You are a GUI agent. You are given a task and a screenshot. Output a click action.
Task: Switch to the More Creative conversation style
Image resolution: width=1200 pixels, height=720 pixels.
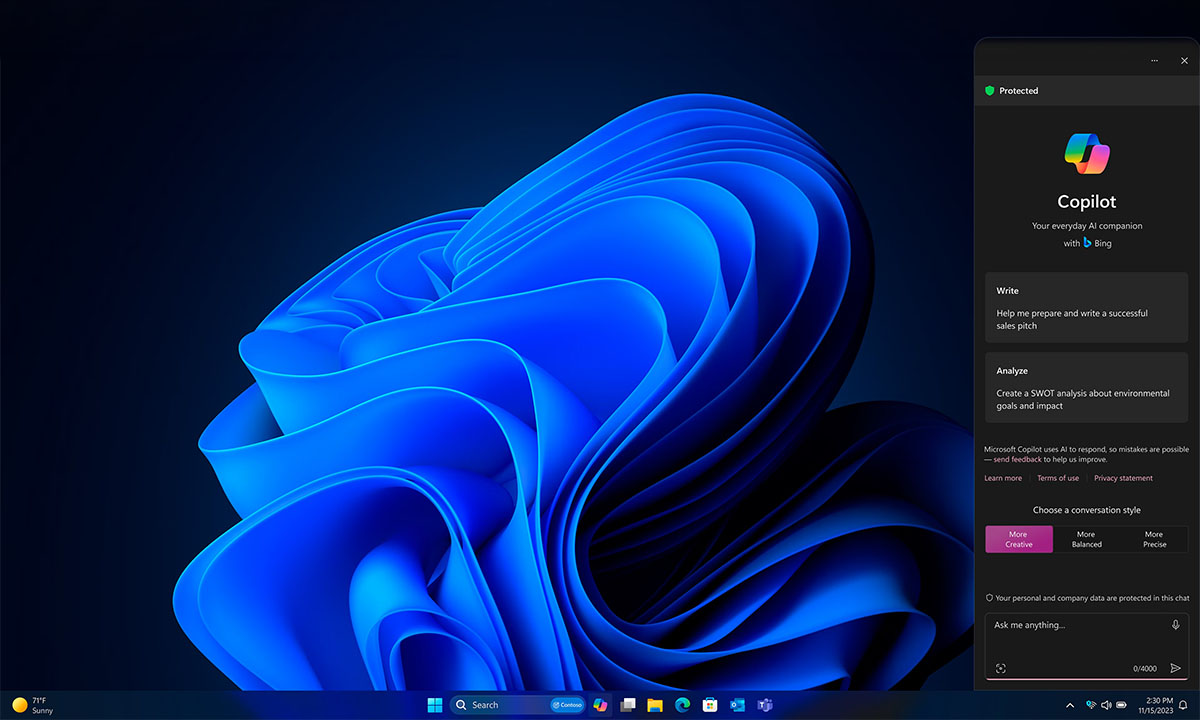pos(1018,539)
